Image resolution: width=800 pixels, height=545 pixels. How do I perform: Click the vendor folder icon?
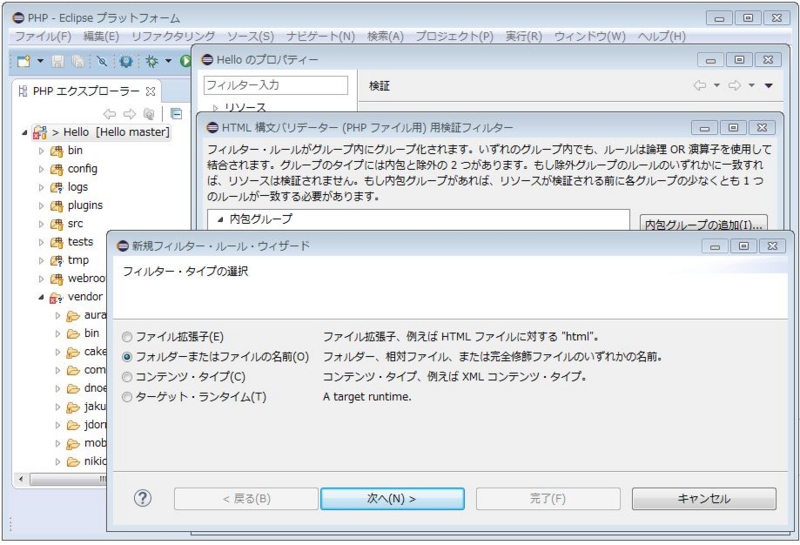coord(56,298)
